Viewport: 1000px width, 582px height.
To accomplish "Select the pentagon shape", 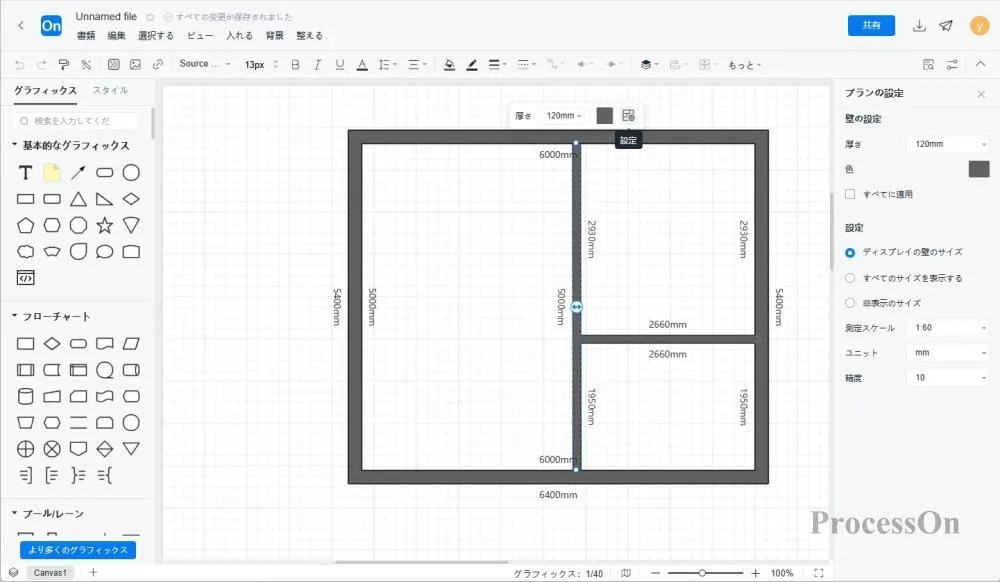I will [26, 225].
